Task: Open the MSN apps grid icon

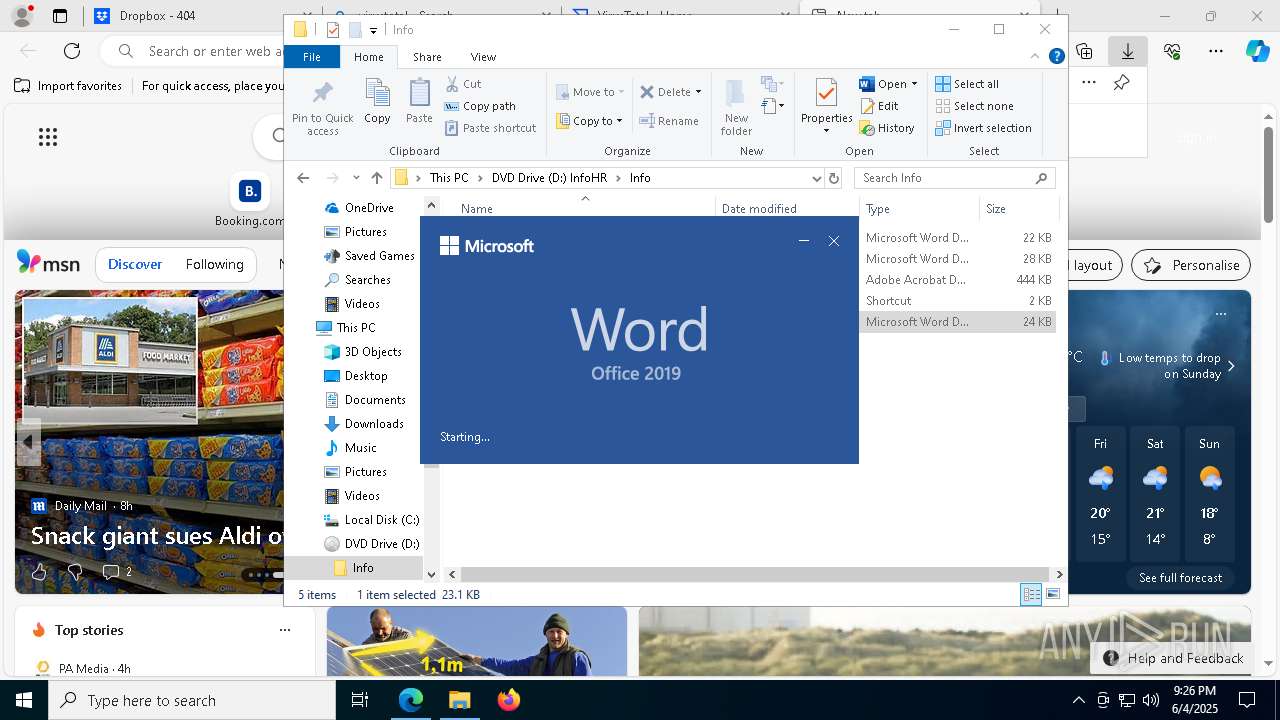Action: (x=48, y=137)
